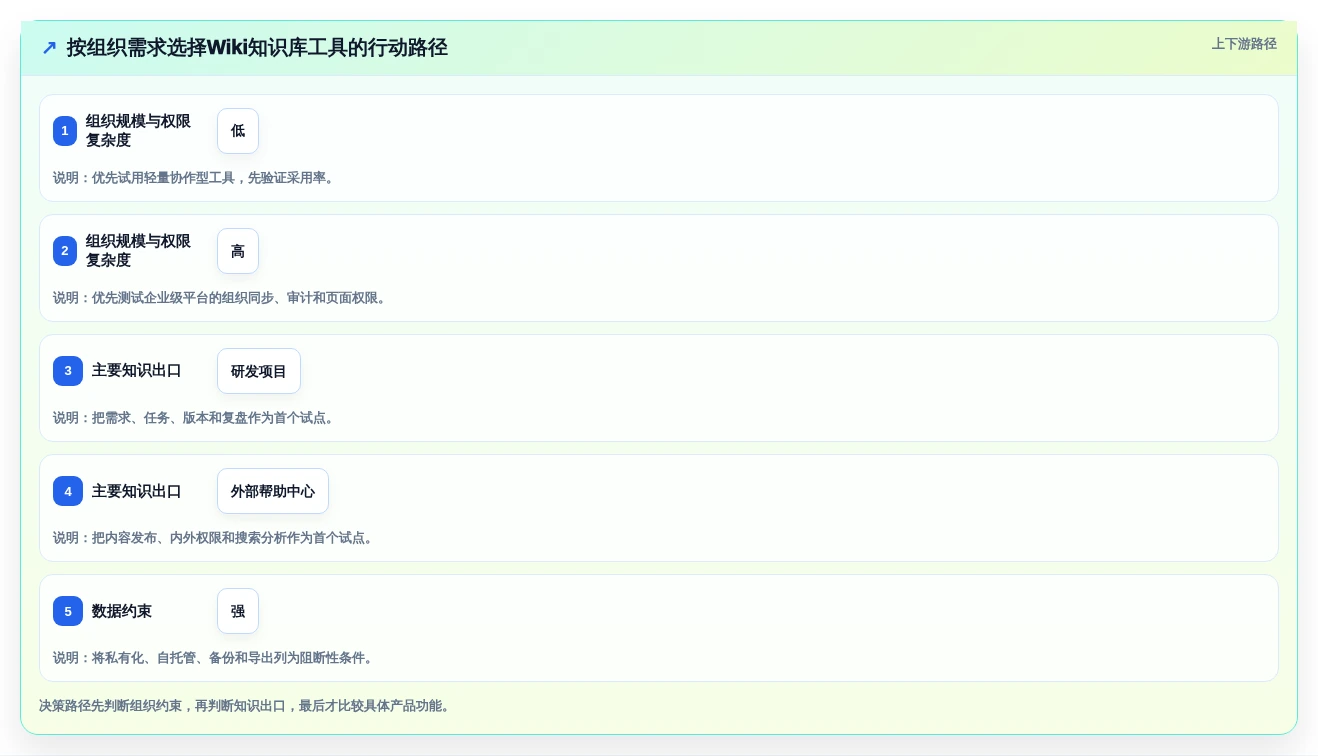Select the 高 option chip
Image resolution: width=1318 pixels, height=756 pixels.
[x=238, y=251]
